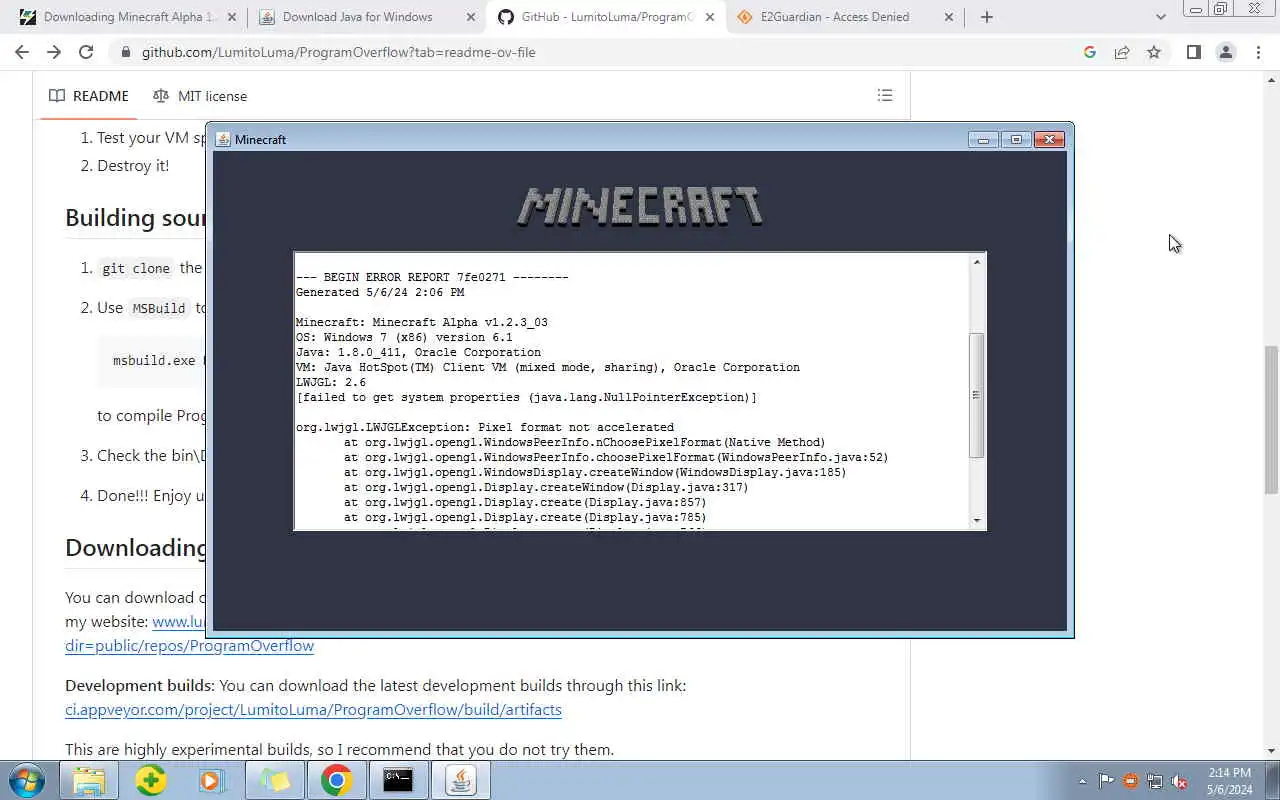Click 'Java: 1.8.0_411' line
Image resolution: width=1280 pixels, height=800 pixels.
(418, 352)
